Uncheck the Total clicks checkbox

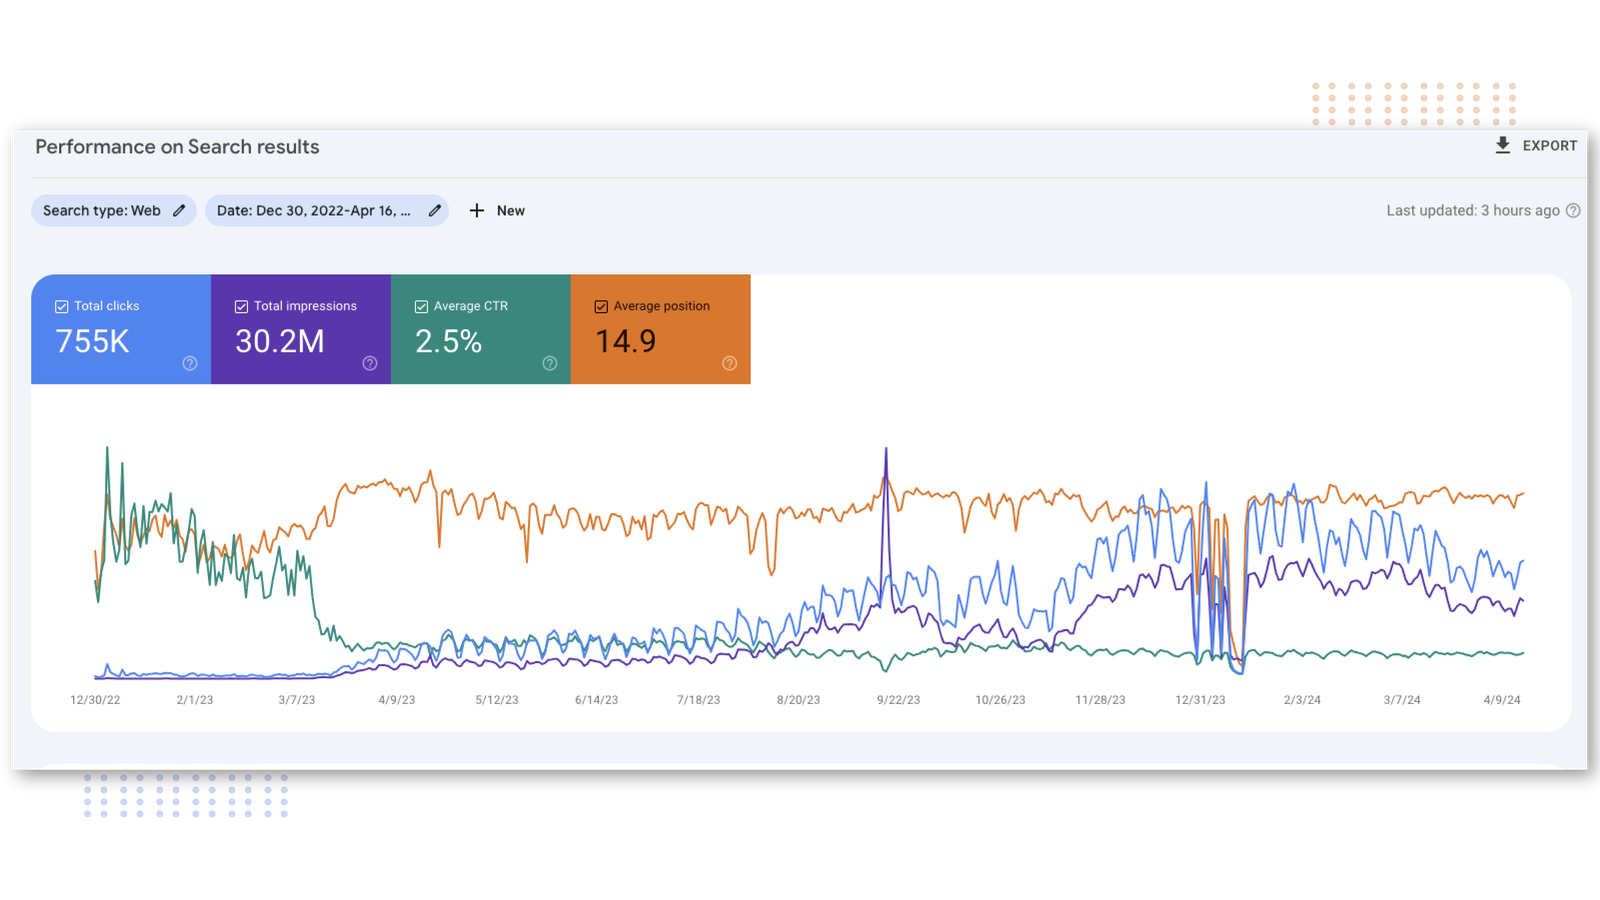pos(62,307)
